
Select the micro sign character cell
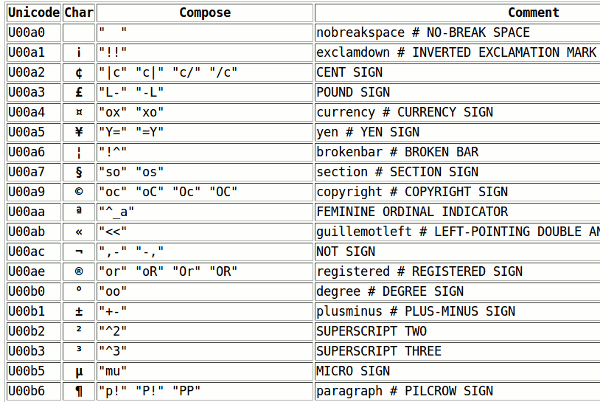[x=79, y=371]
